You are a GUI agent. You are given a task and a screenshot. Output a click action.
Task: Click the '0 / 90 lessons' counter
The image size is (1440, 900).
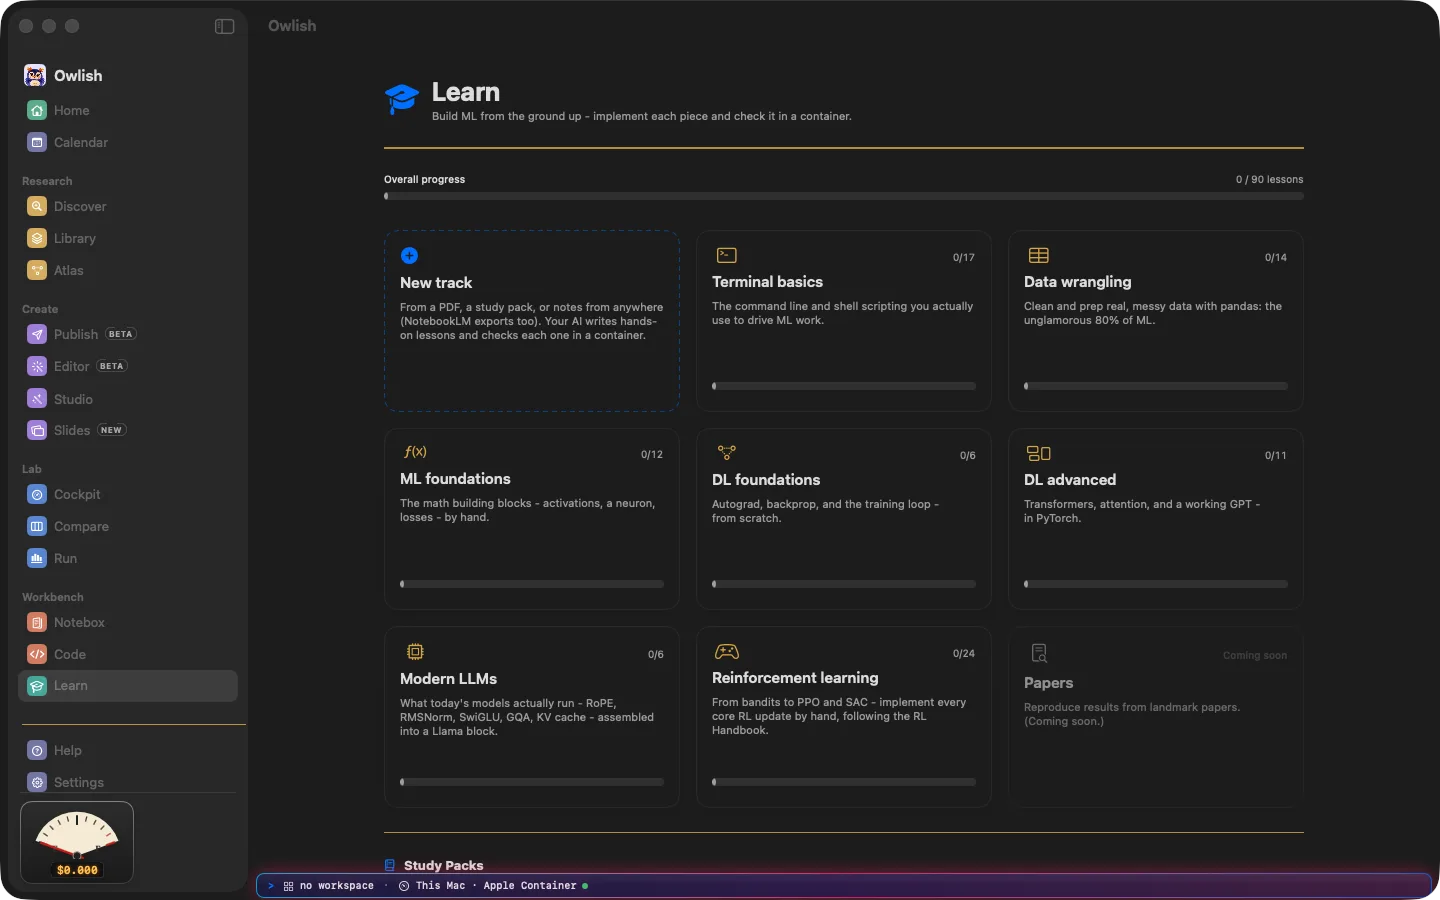pyautogui.click(x=1270, y=180)
